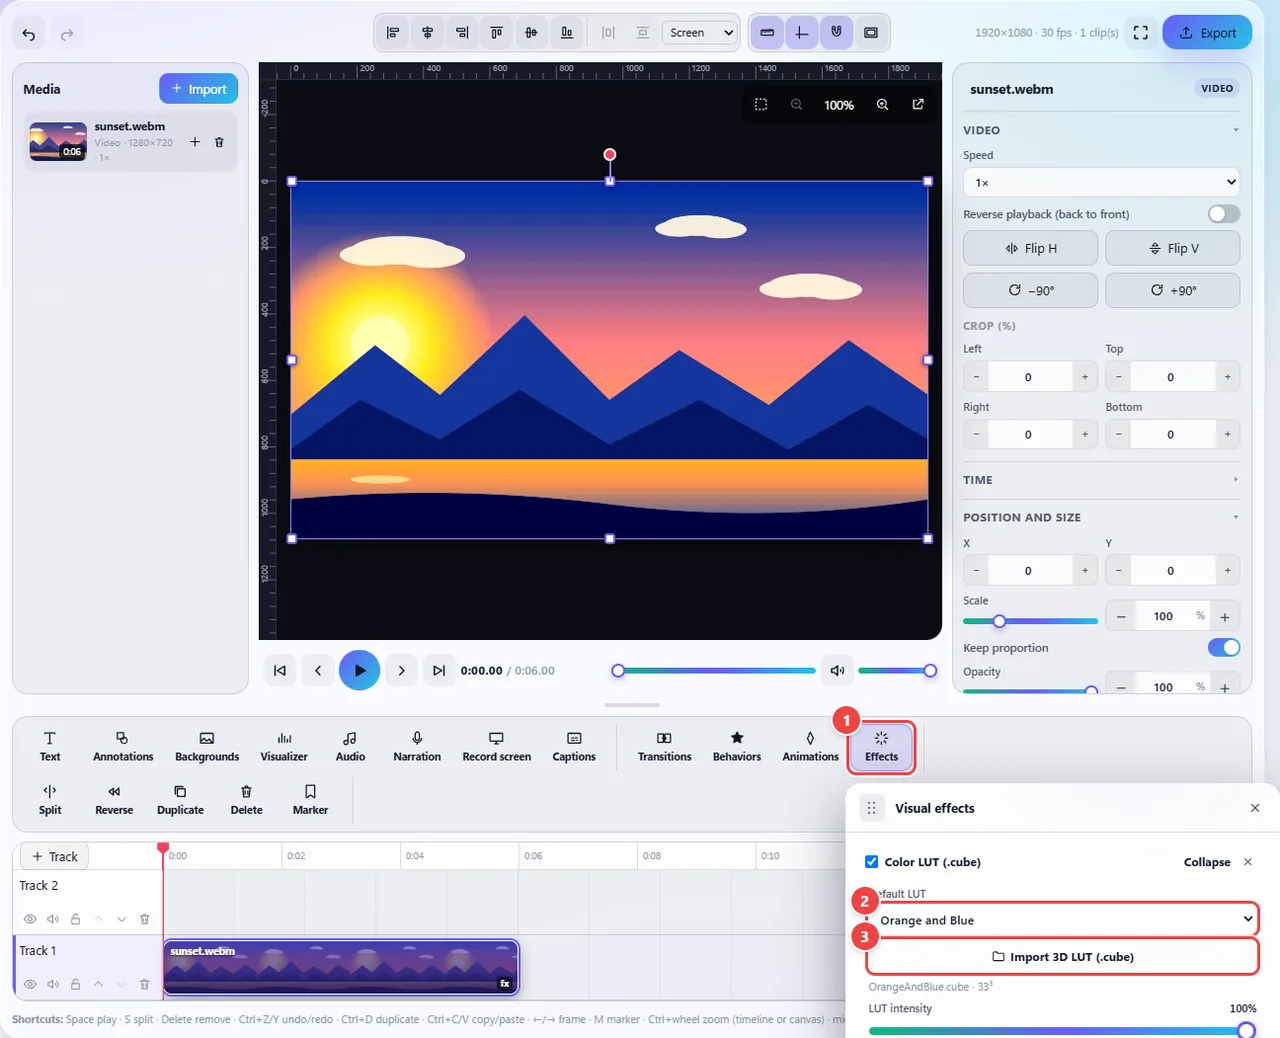1280x1038 pixels.
Task: Align selection to bottom edge
Action: [567, 33]
